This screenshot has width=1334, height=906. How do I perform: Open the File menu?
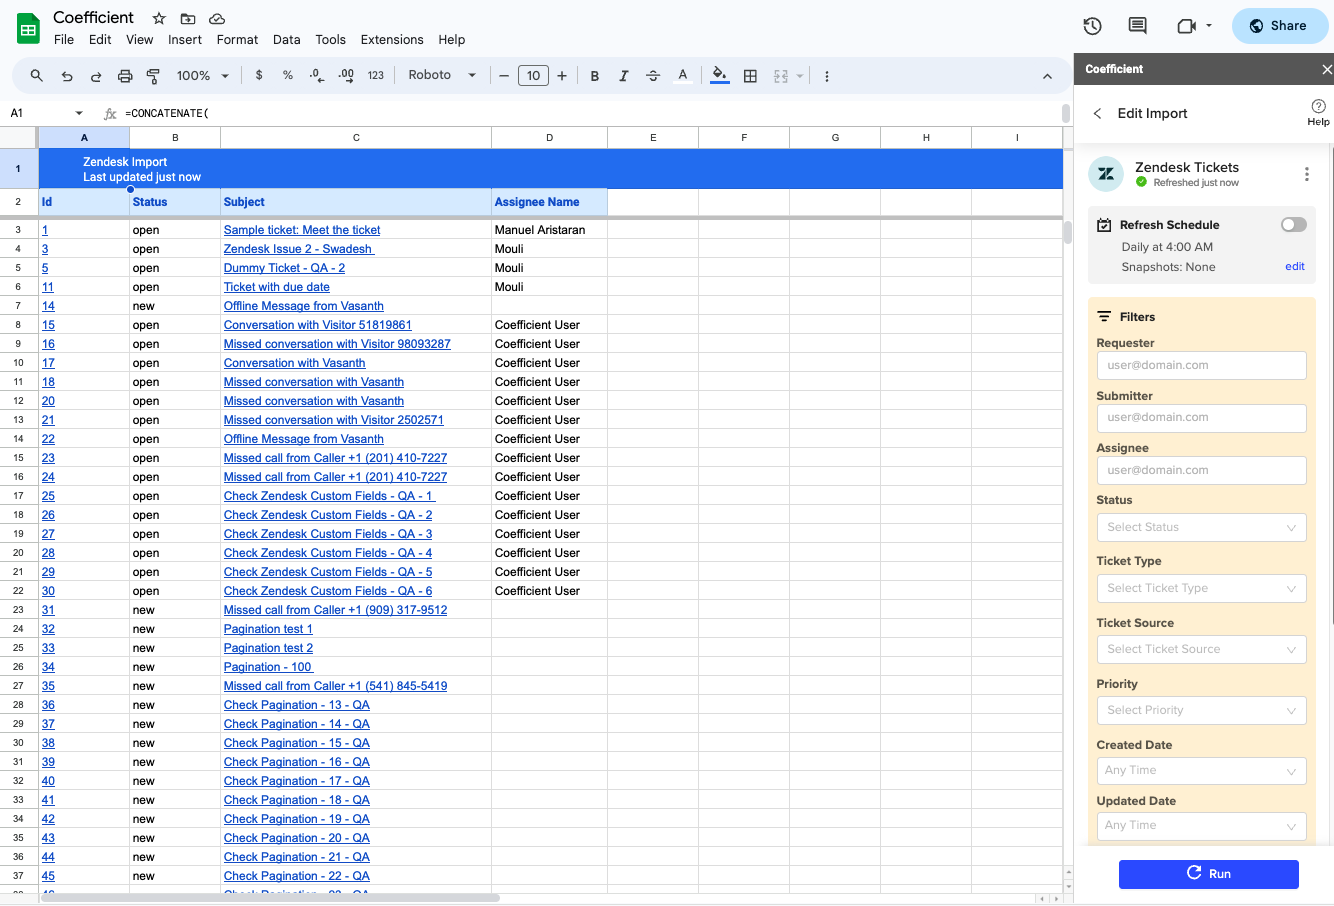point(64,40)
